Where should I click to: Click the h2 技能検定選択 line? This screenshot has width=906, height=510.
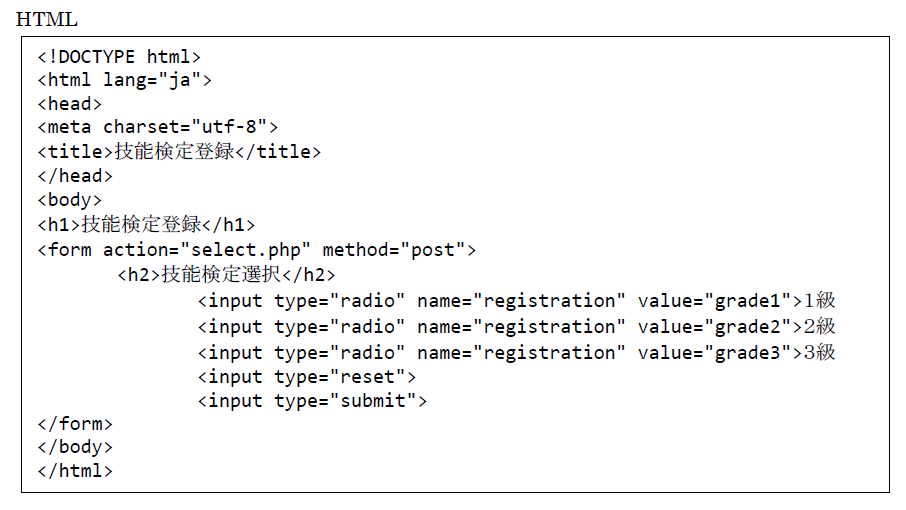[226, 274]
